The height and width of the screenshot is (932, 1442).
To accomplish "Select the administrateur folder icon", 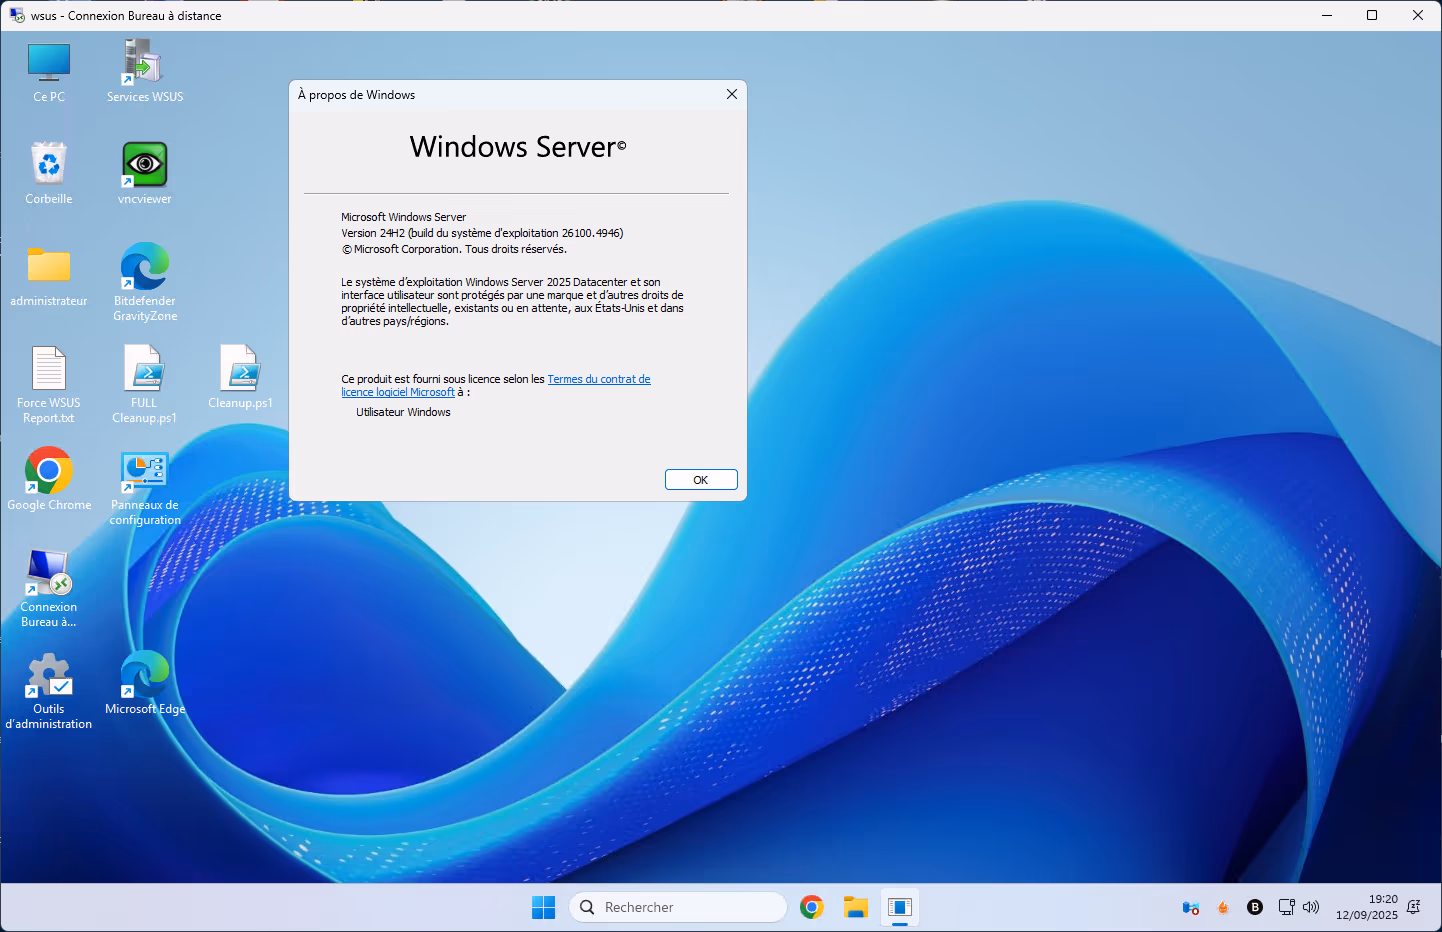I will [49, 276].
